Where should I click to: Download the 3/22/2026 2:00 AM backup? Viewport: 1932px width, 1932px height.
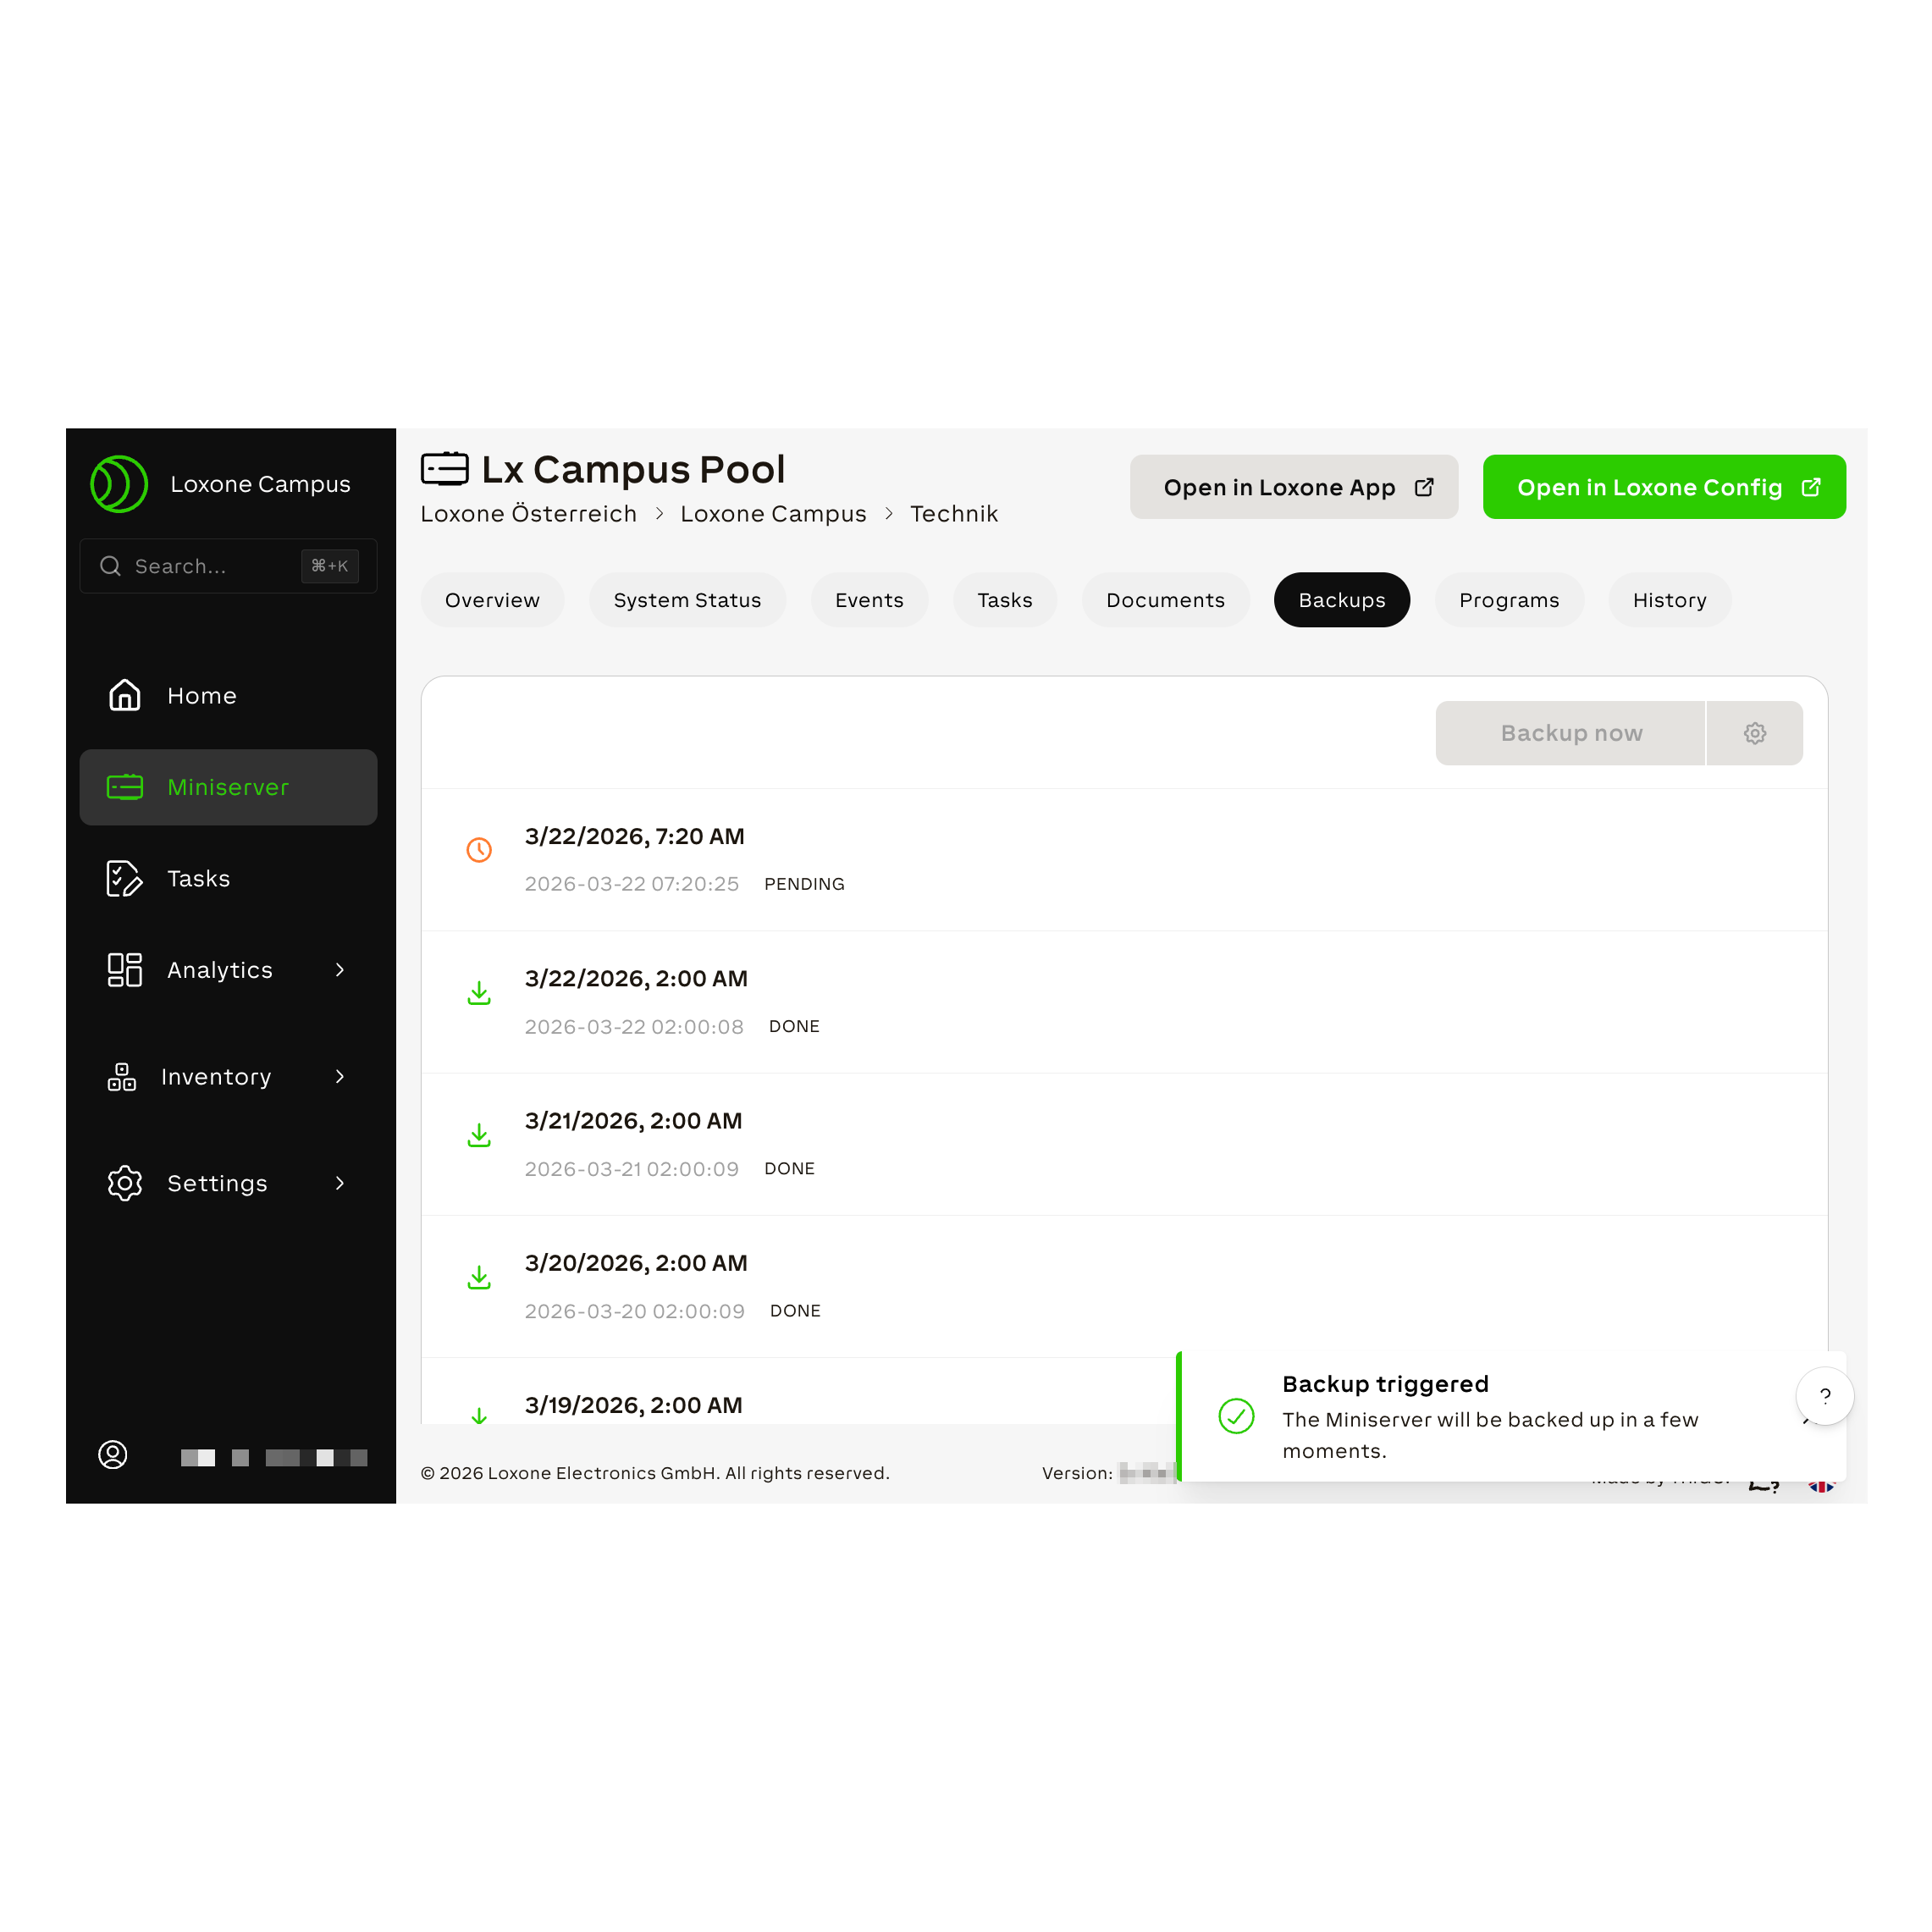coord(479,993)
